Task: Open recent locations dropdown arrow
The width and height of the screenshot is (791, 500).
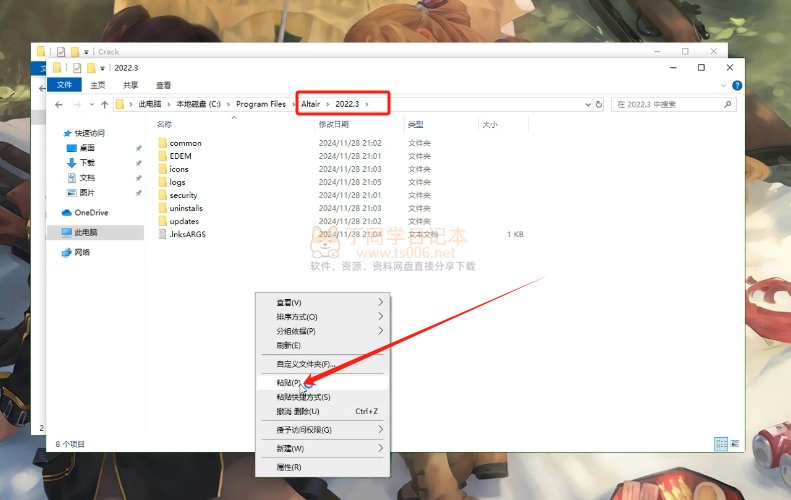Action: pos(91,104)
